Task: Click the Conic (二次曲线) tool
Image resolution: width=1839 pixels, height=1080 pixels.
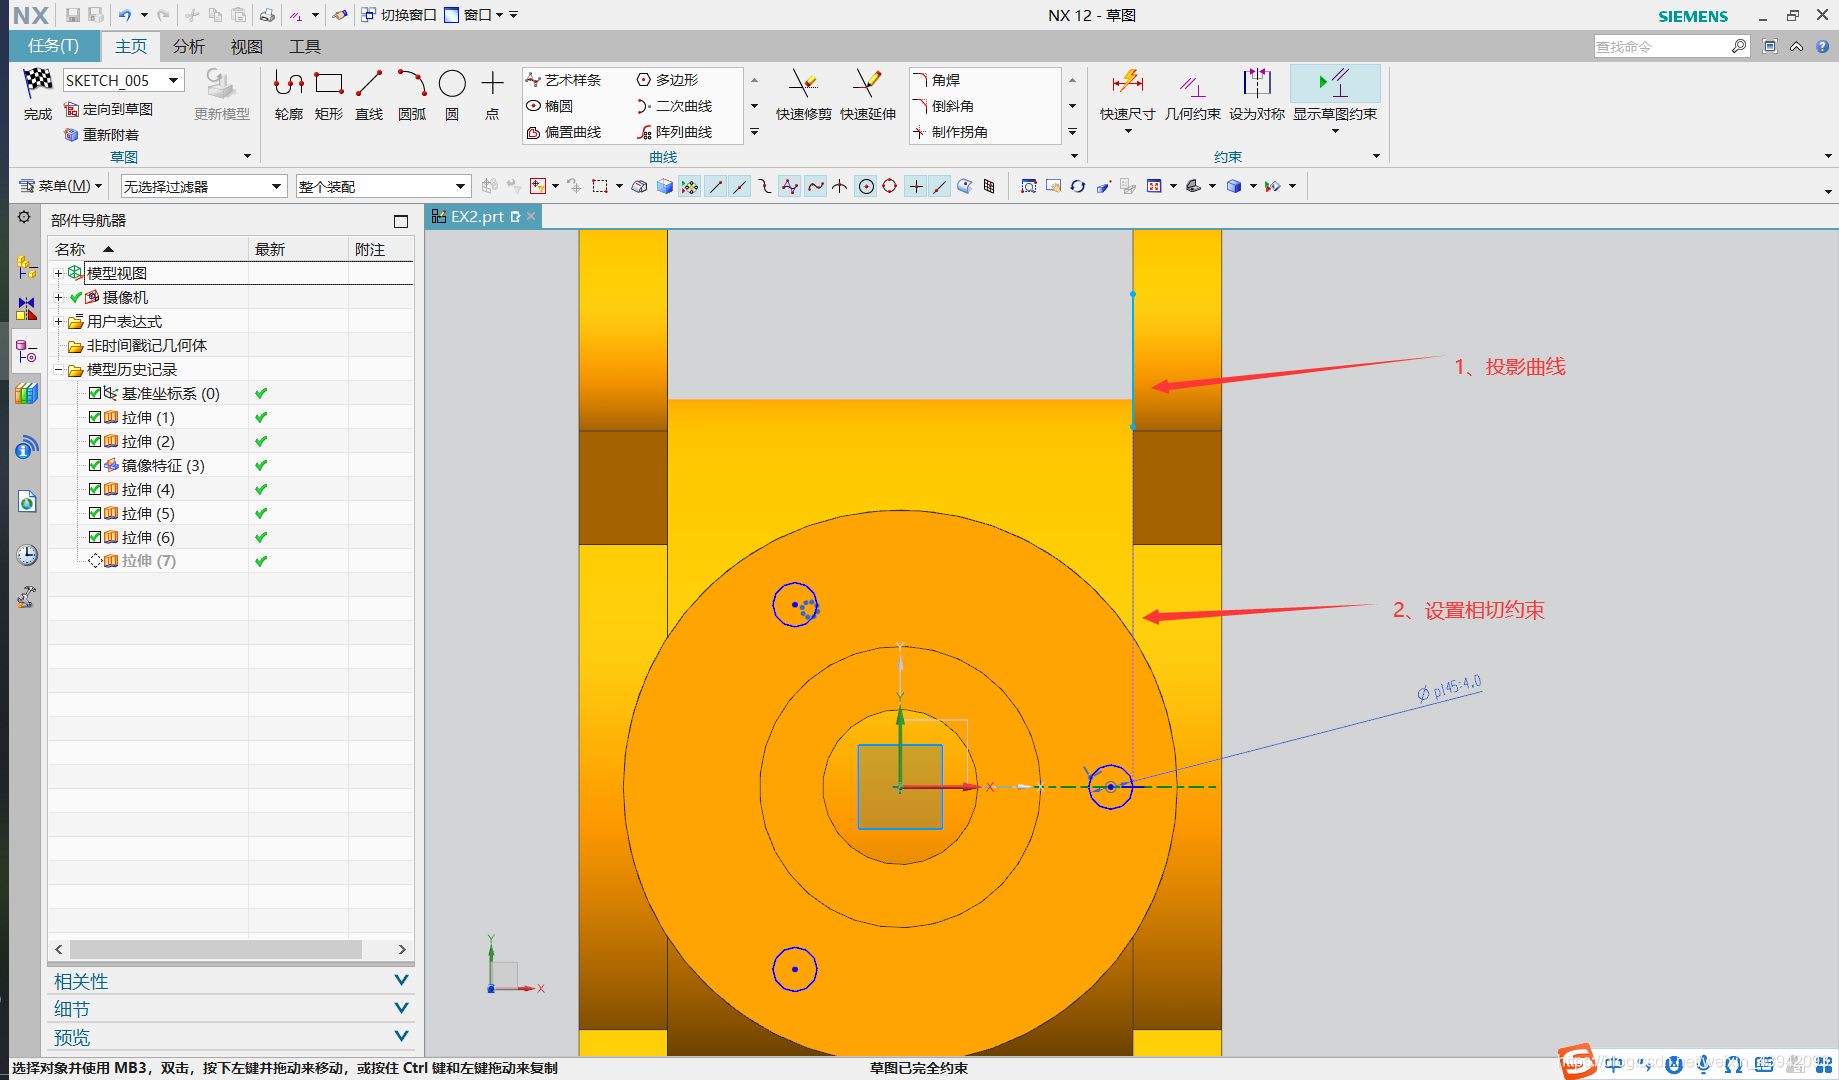Action: tap(674, 106)
